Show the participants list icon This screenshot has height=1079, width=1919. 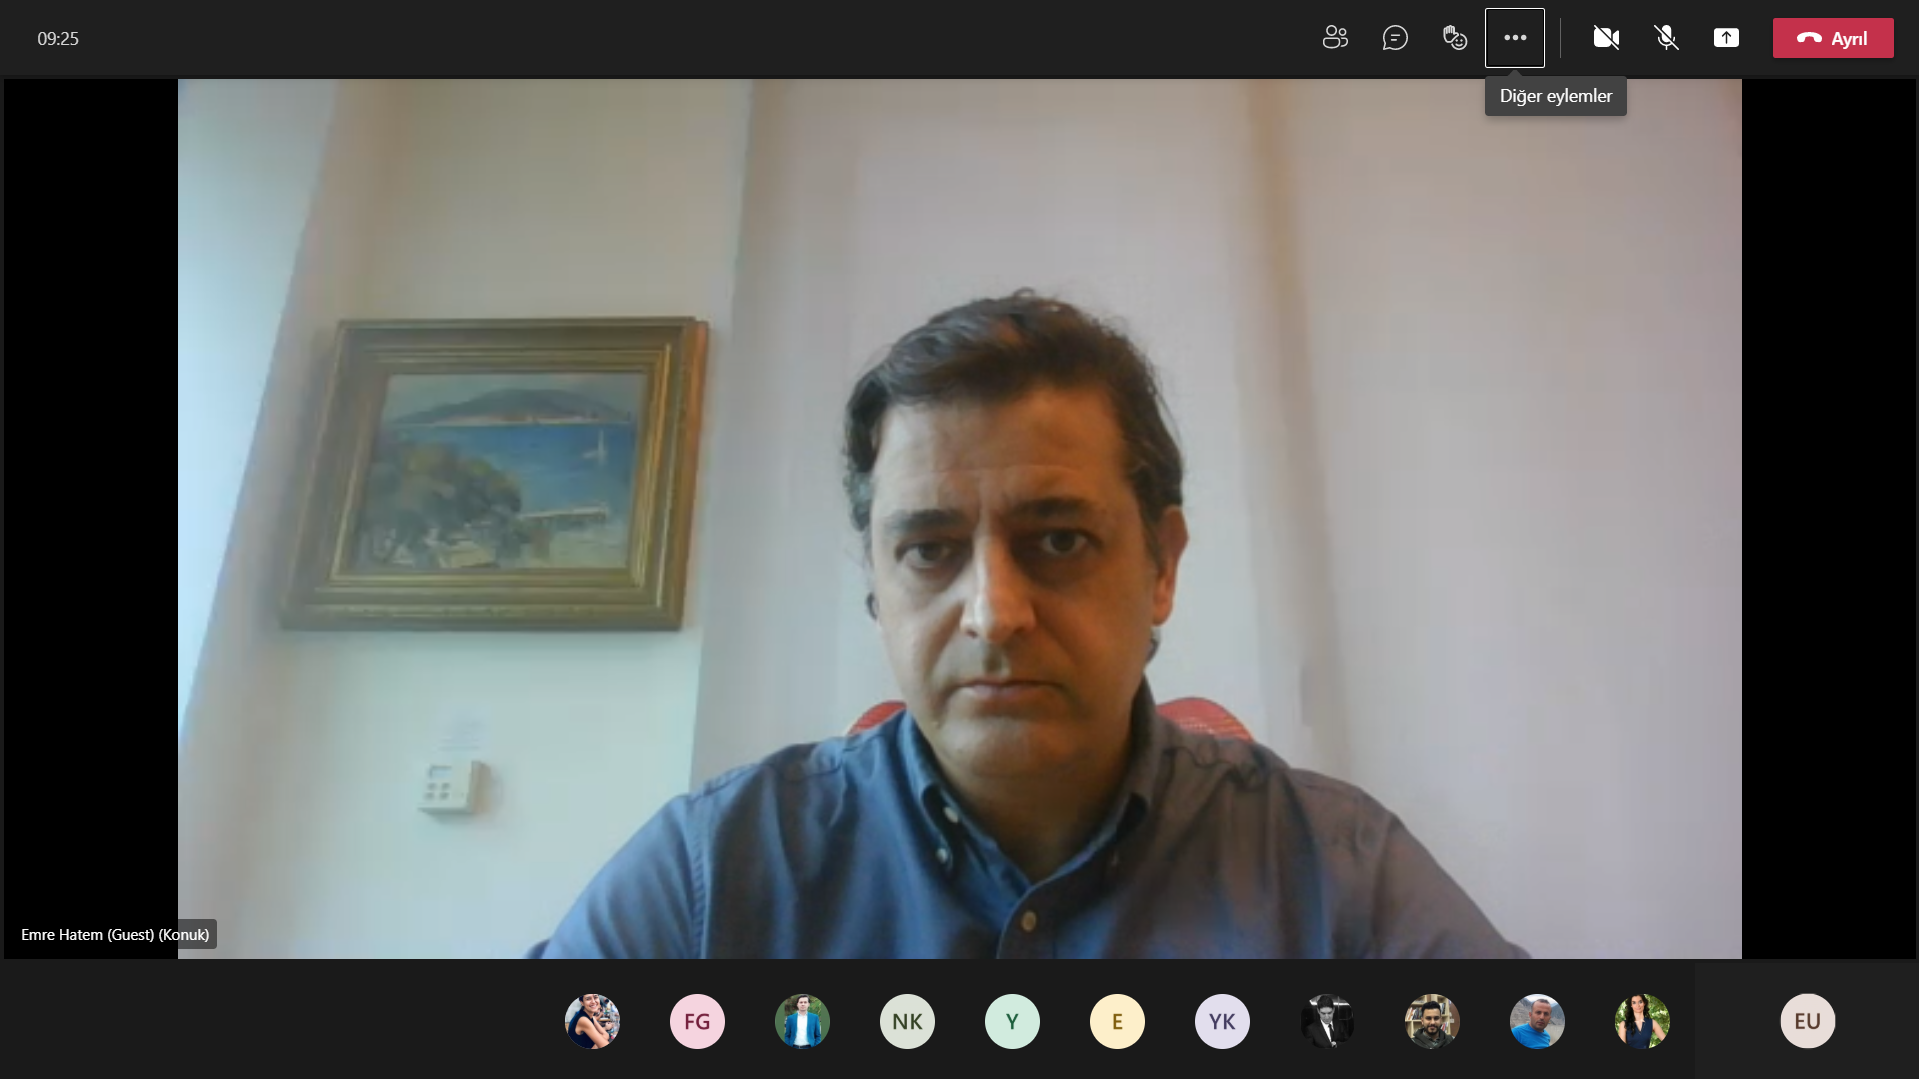(1335, 38)
